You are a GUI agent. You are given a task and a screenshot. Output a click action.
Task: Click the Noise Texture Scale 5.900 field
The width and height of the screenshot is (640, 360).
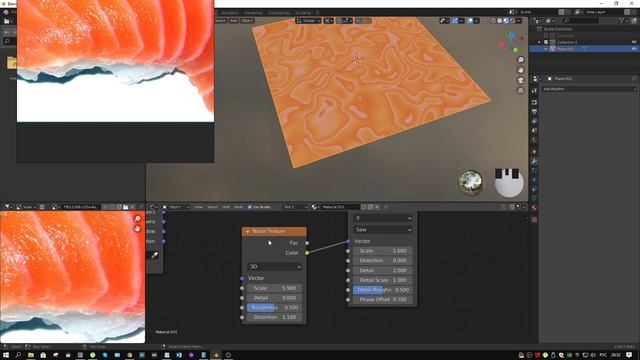[x=274, y=288]
